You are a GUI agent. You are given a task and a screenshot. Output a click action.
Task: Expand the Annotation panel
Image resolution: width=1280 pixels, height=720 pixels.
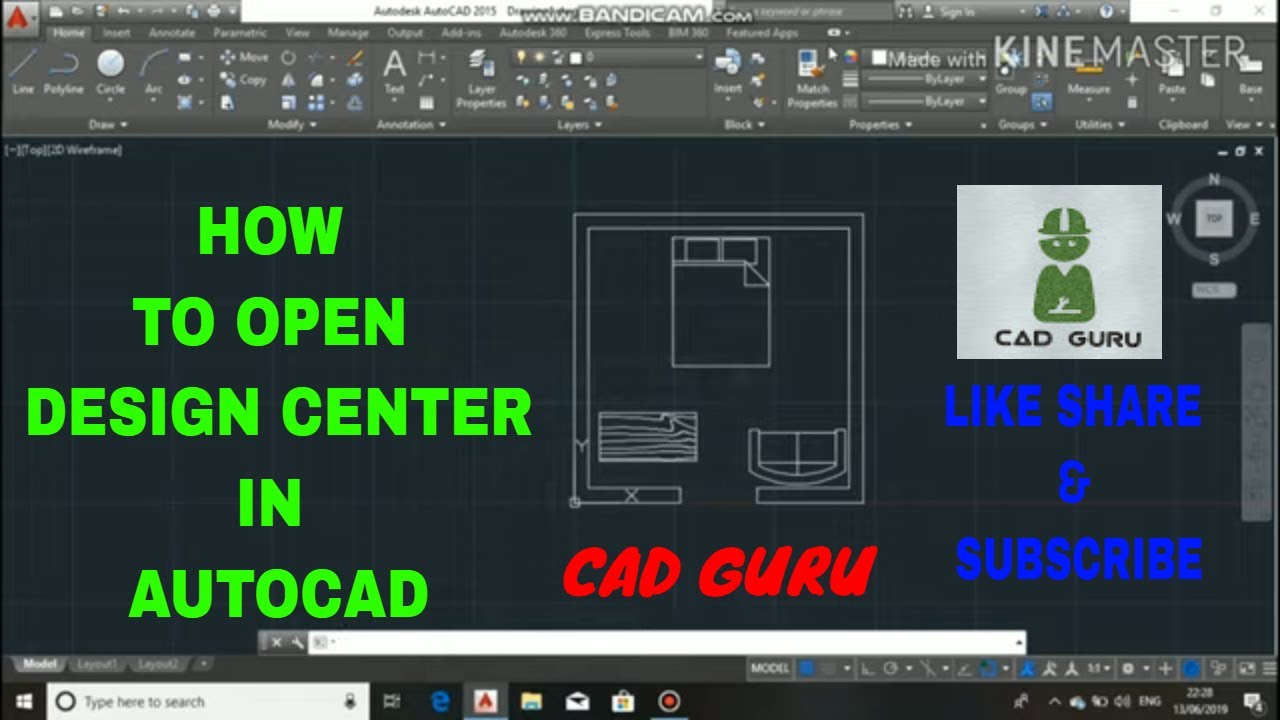coord(411,125)
